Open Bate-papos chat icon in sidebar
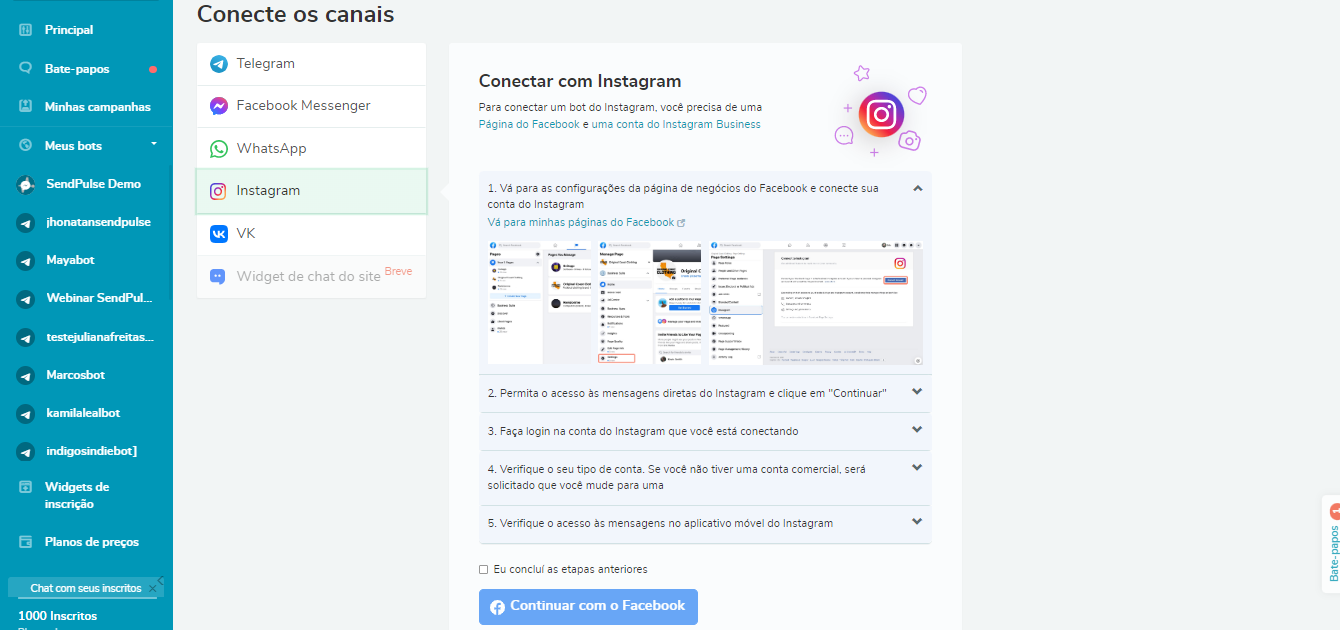The image size is (1340, 630). click(x=26, y=69)
